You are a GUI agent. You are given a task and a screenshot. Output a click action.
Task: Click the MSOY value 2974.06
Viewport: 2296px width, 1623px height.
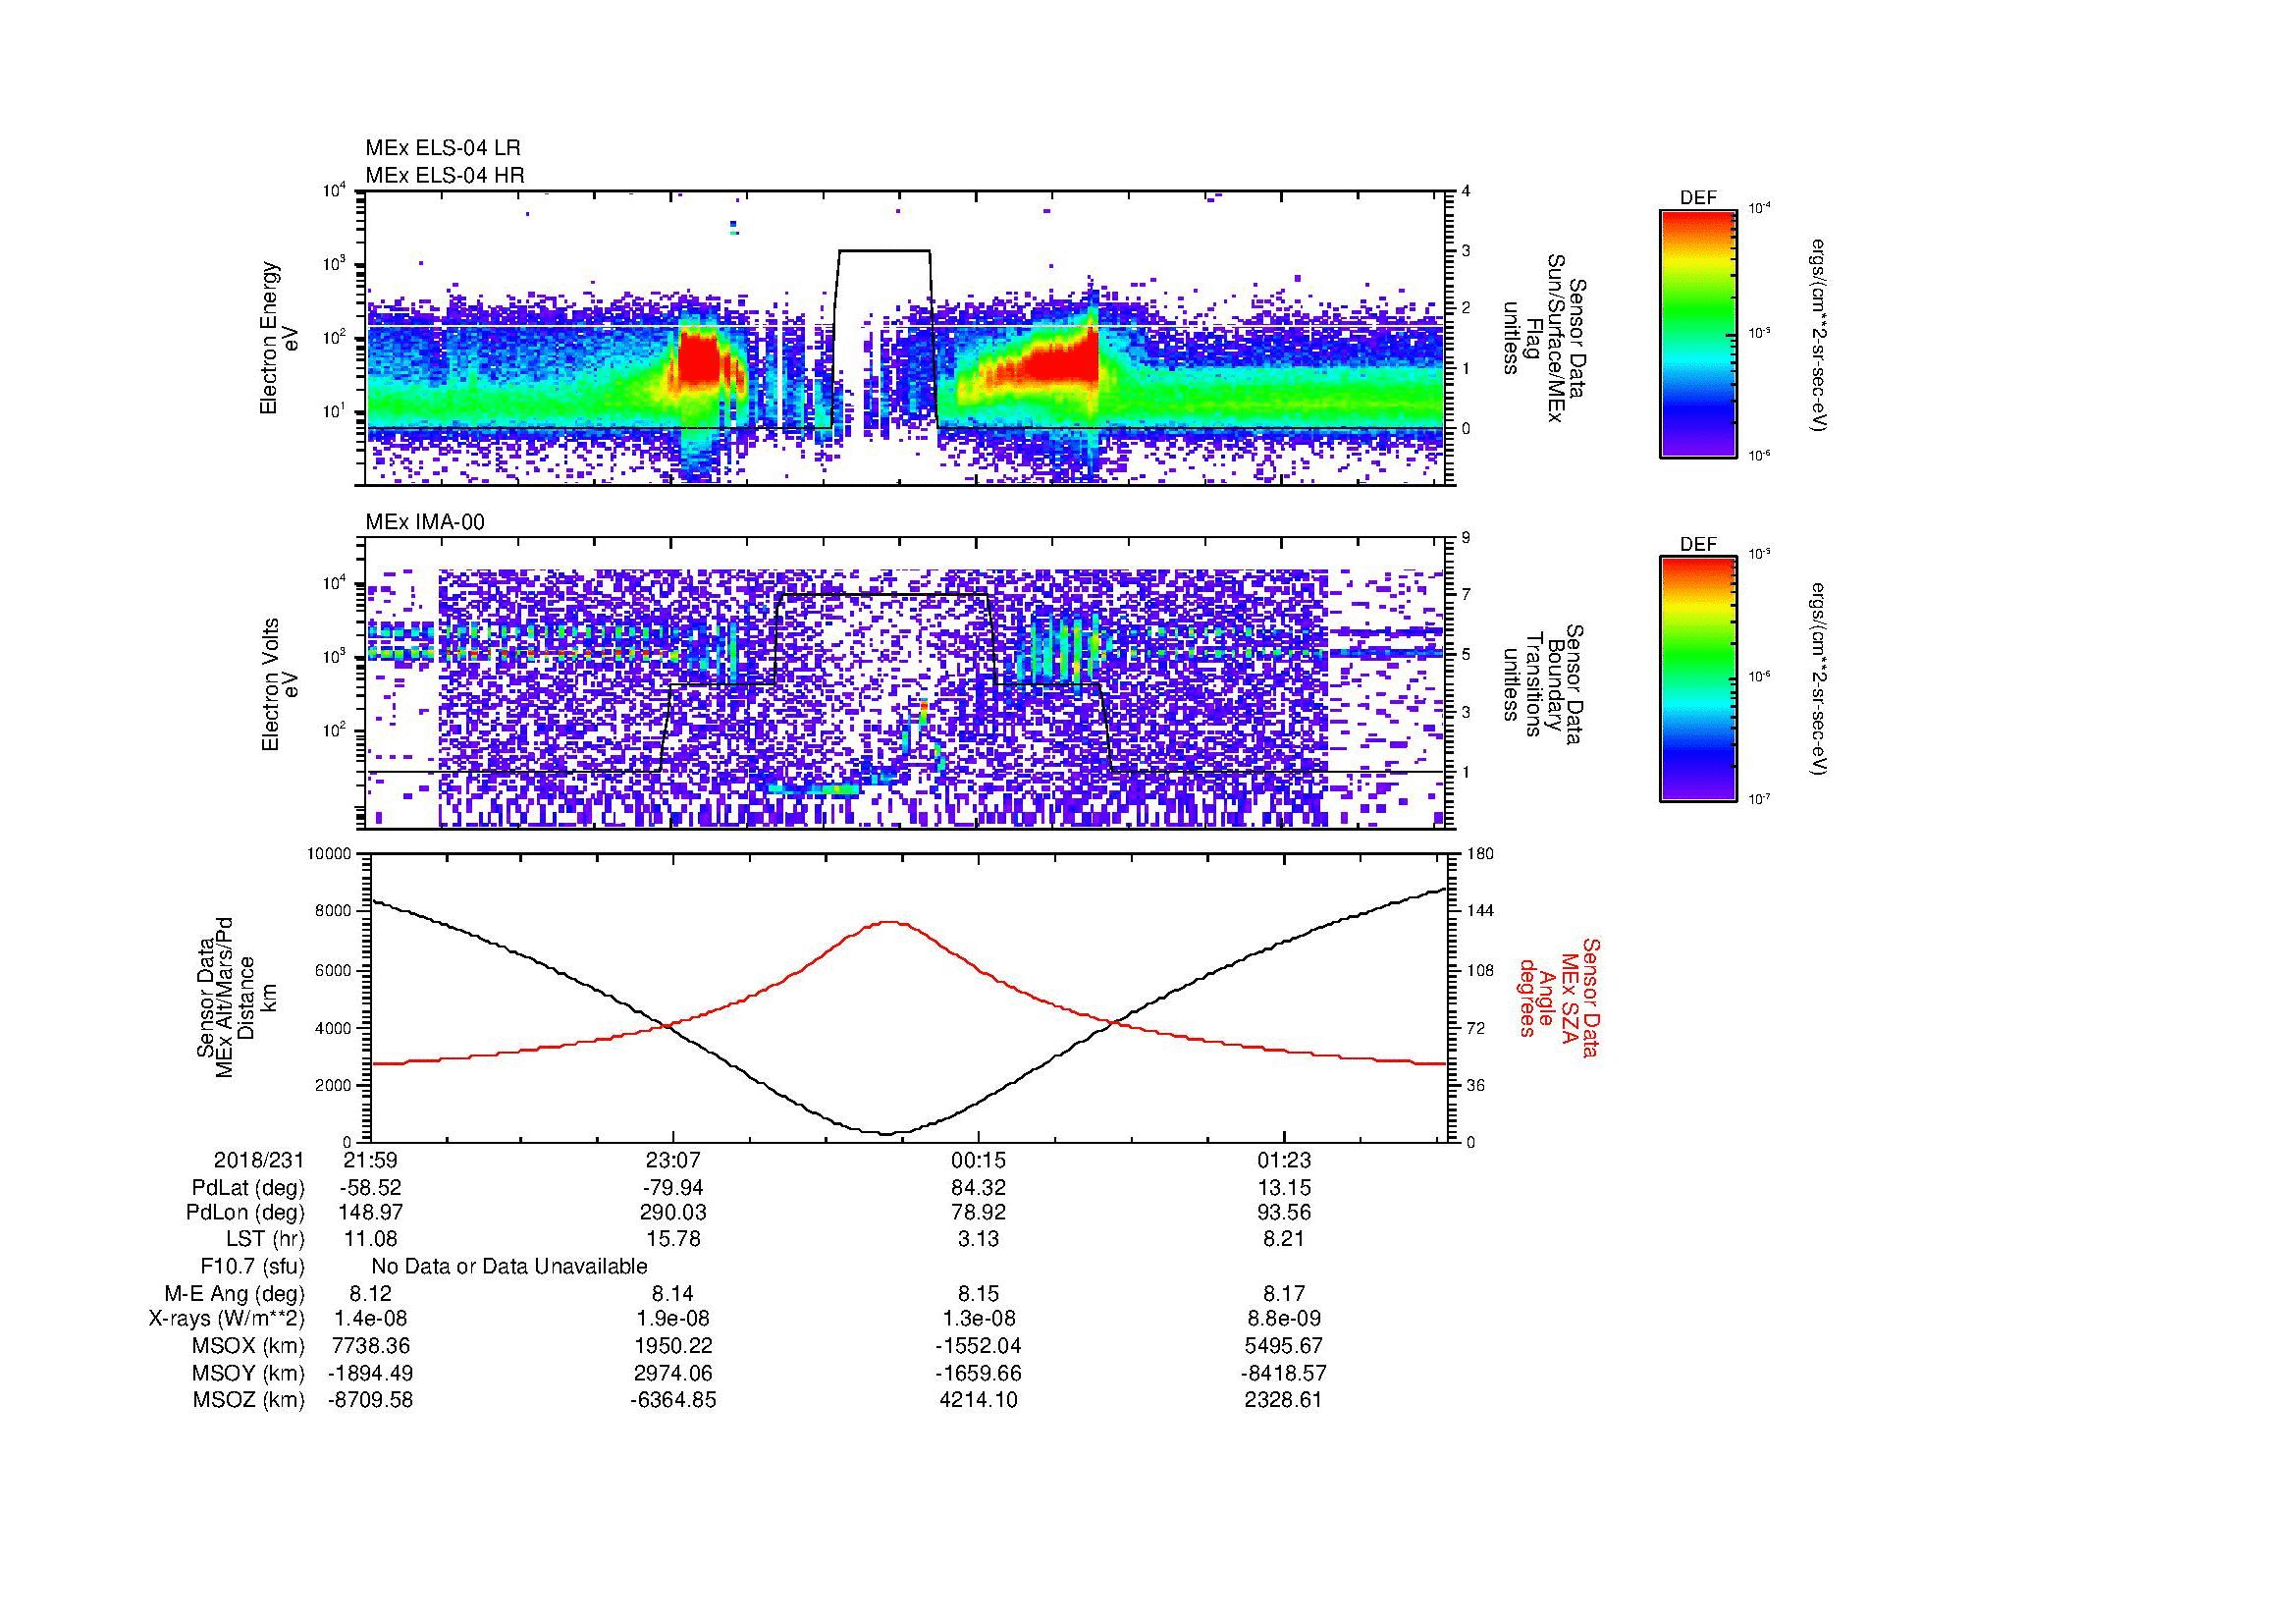[673, 1373]
